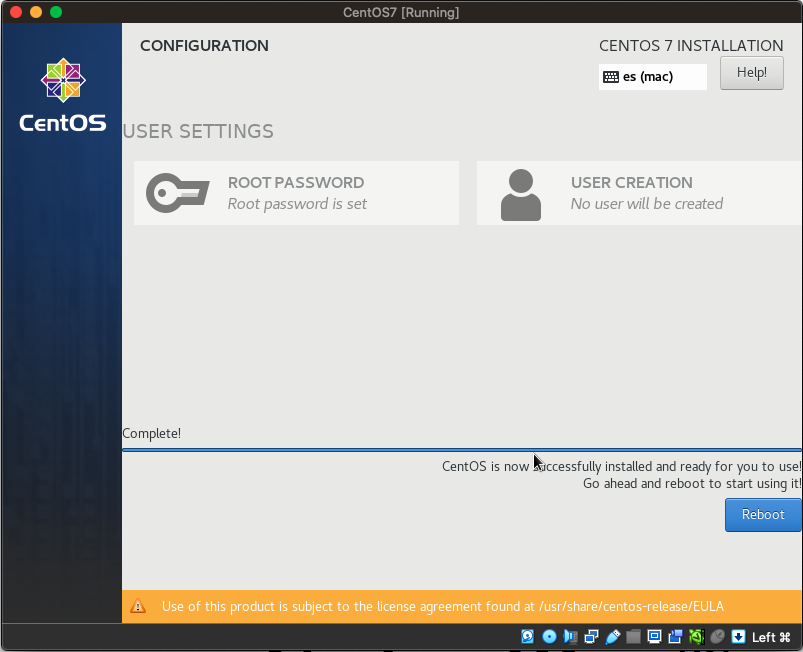Click the shared folders icon in status bar
803x652 pixels.
point(633,637)
